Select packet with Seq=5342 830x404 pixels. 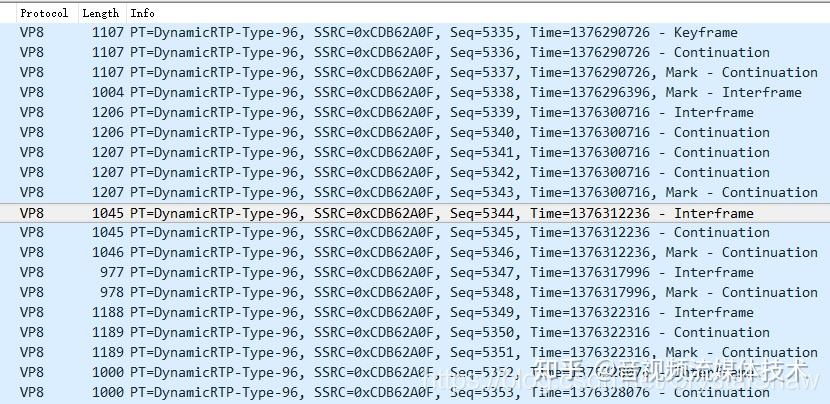click(x=415, y=173)
